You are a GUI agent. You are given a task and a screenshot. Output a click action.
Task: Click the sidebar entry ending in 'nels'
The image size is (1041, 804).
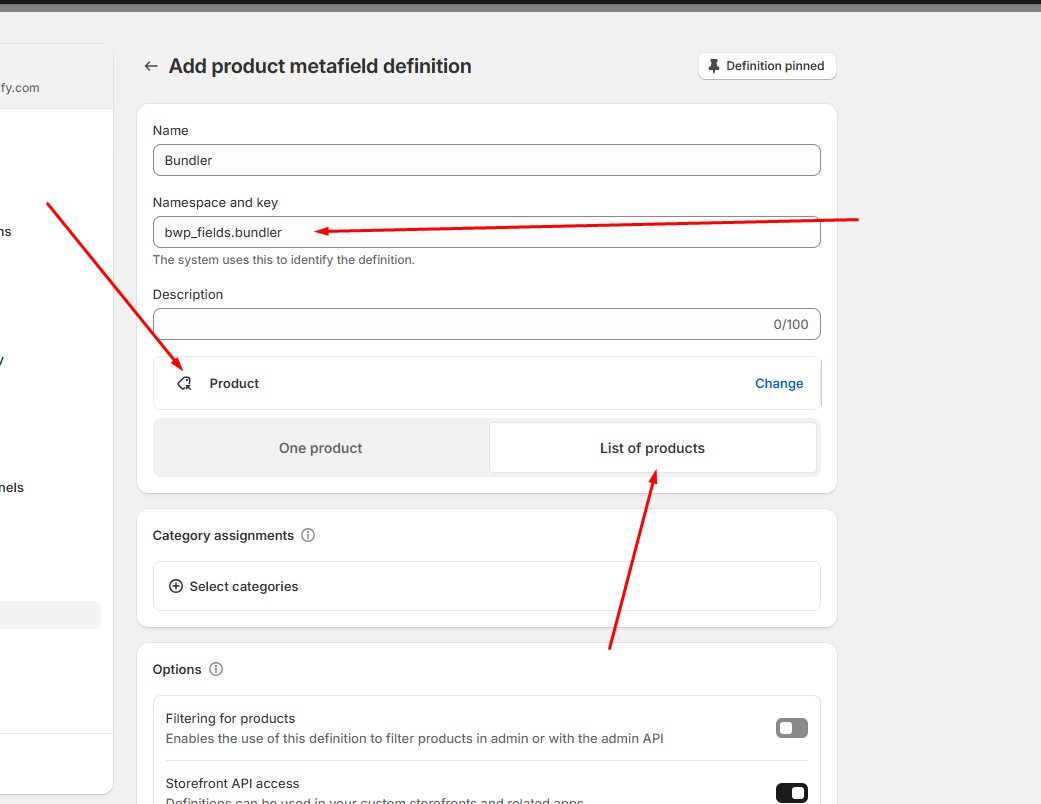pos(12,488)
